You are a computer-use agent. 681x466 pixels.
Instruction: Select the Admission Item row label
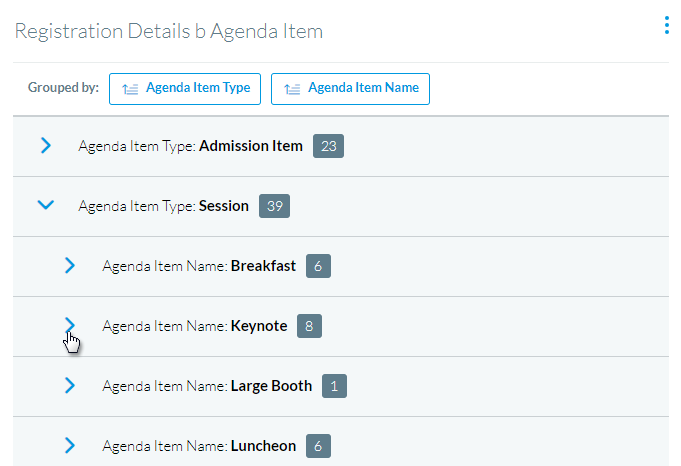(x=191, y=146)
